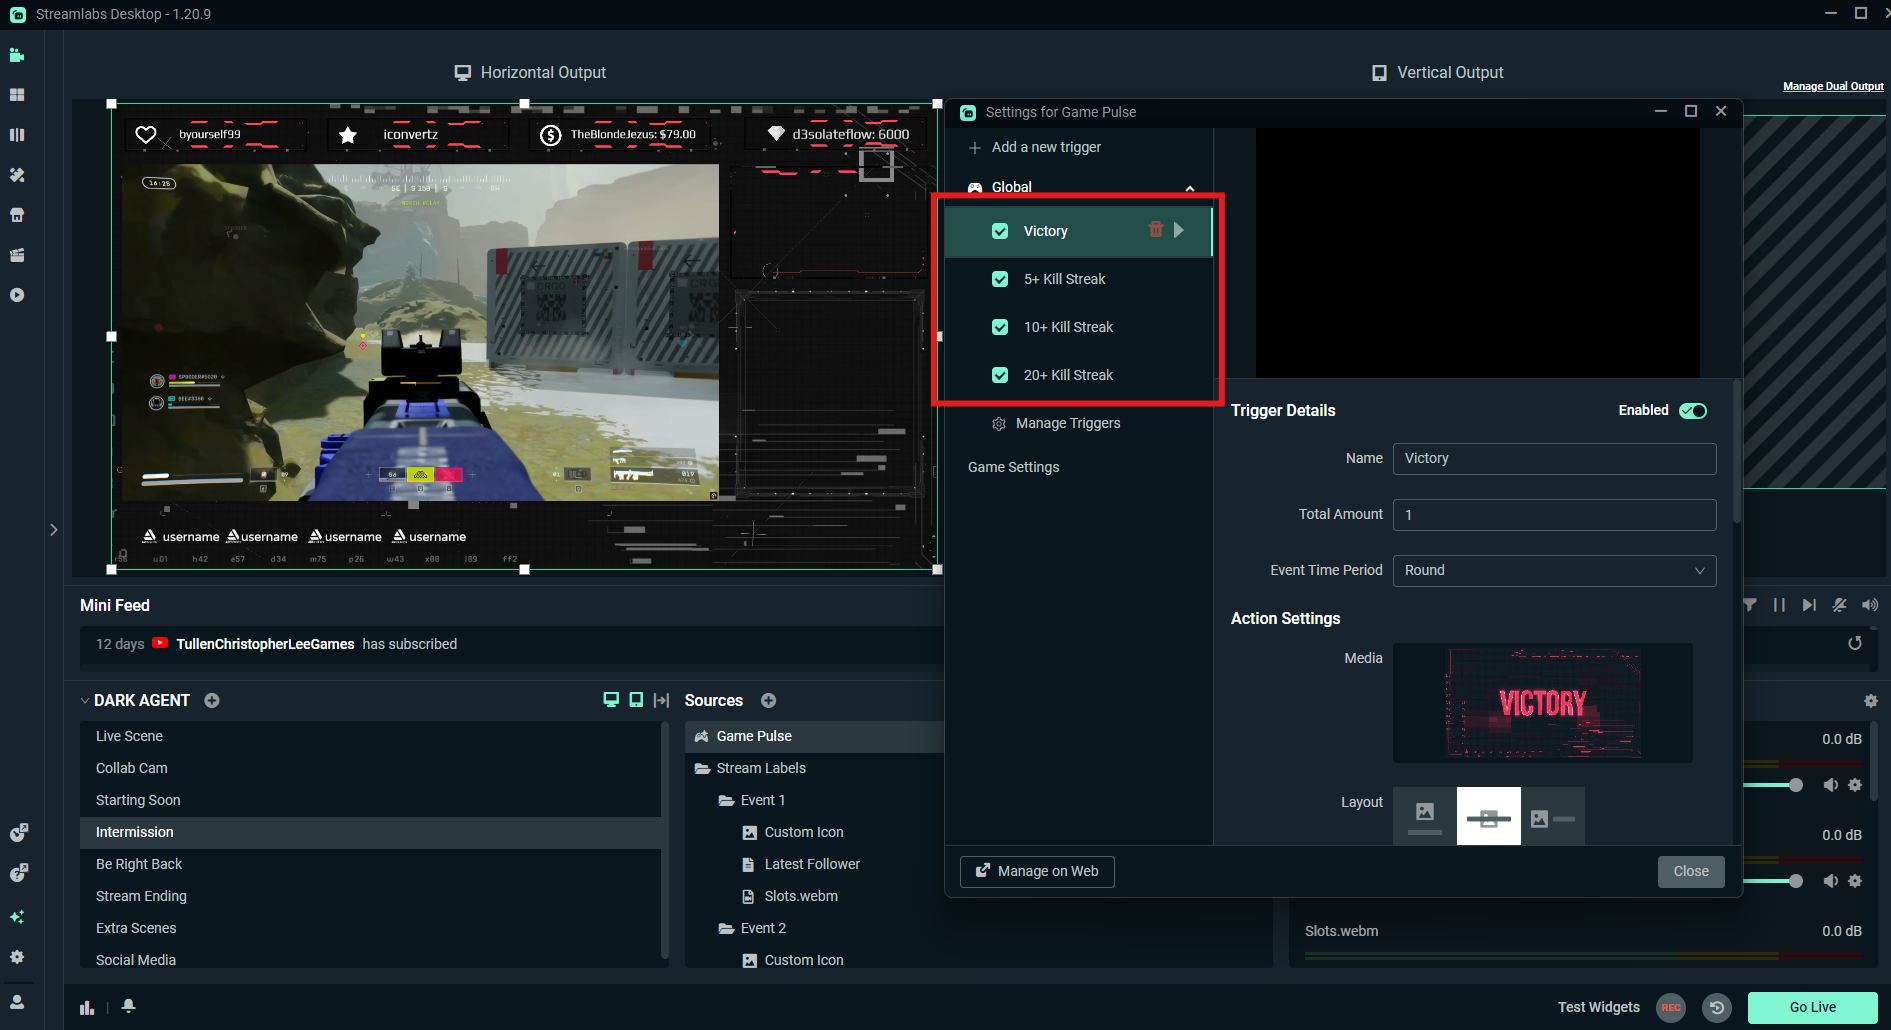This screenshot has width=1891, height=1030.
Task: Click the Go Live button
Action: point(1812,1007)
